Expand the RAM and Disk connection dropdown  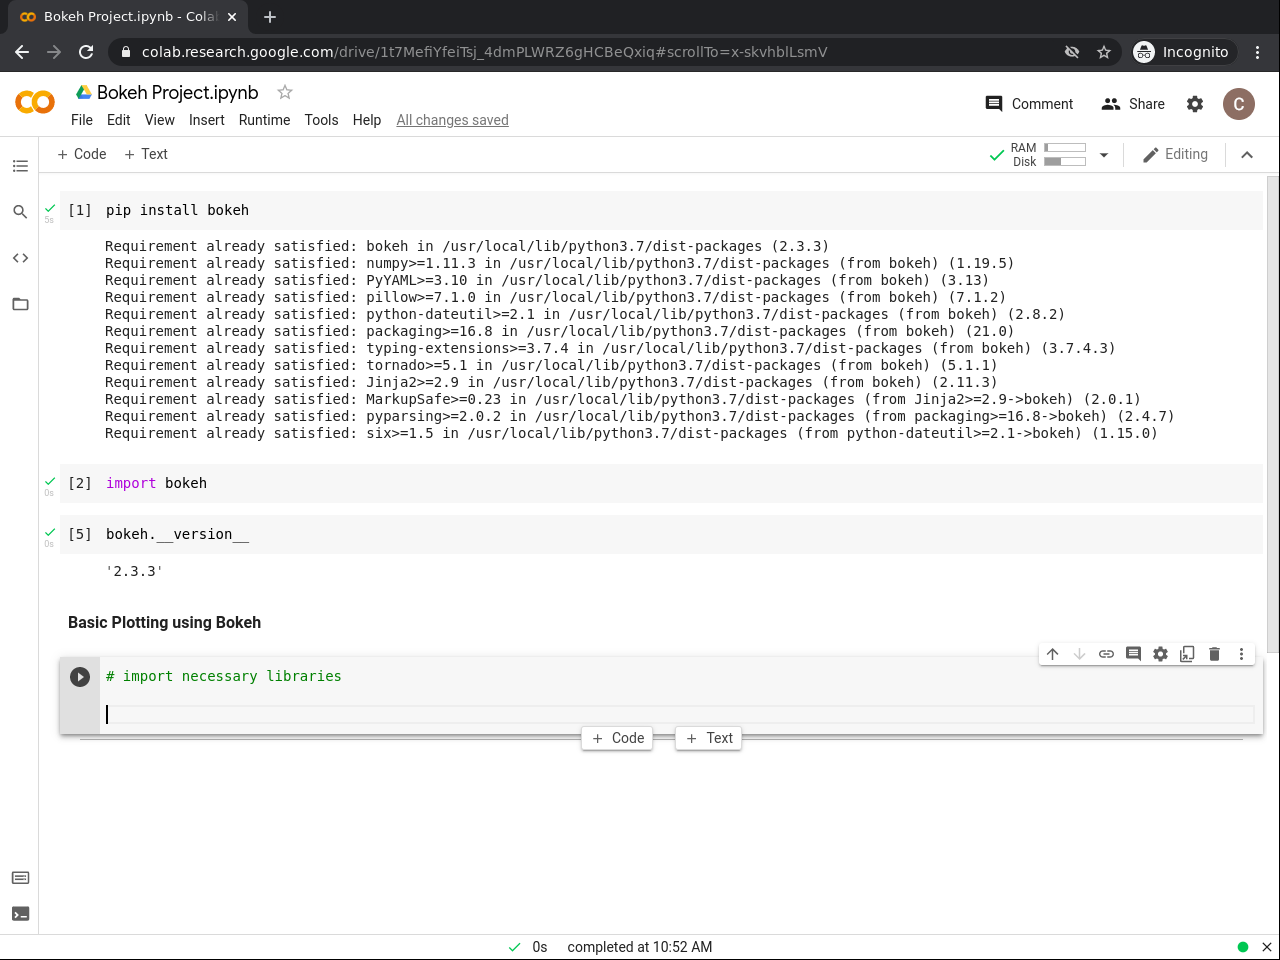point(1104,155)
